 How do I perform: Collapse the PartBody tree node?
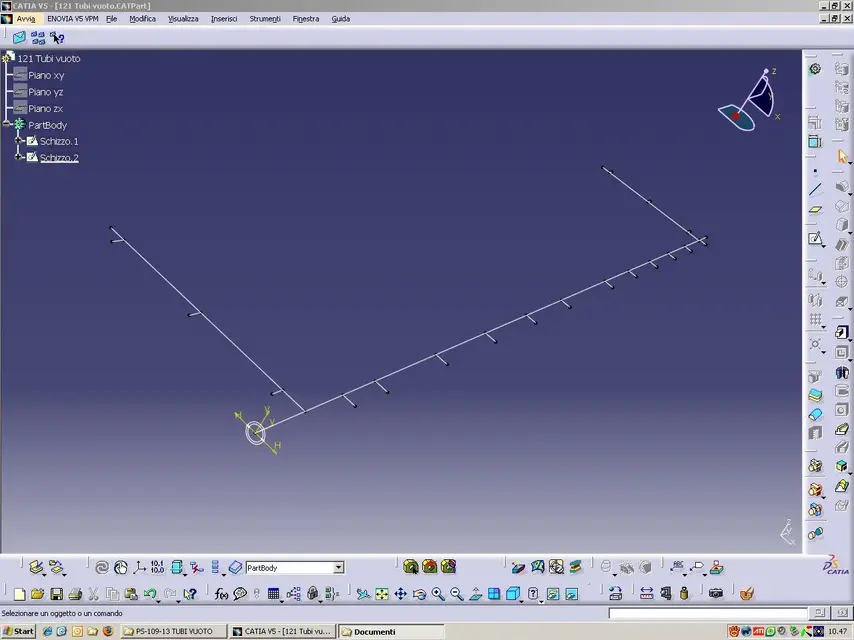(7, 124)
